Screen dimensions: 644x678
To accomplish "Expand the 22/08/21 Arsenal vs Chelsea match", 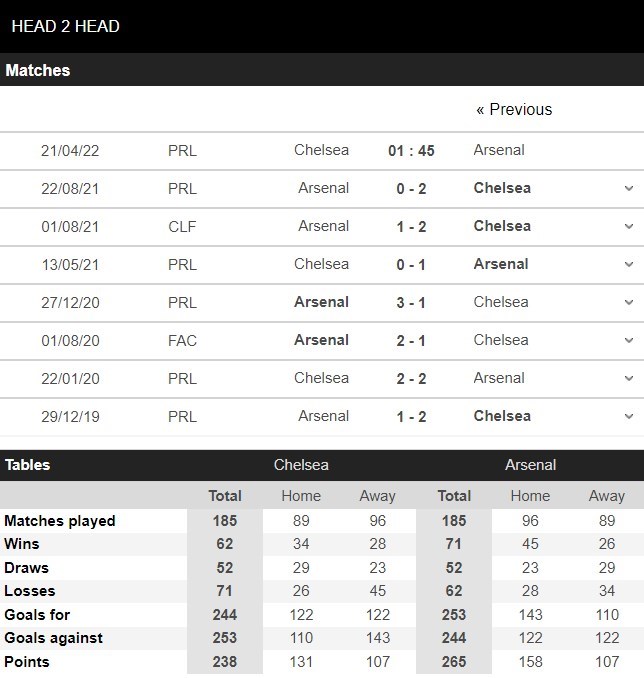I will point(629,188).
